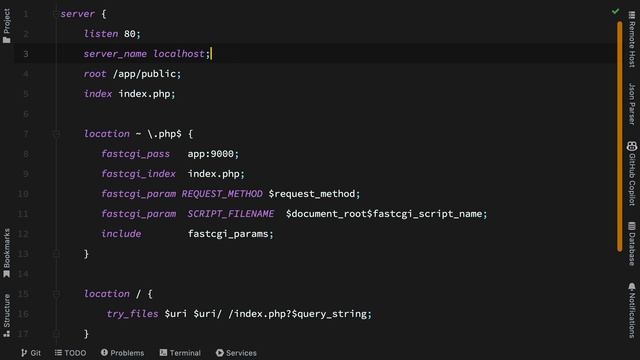The image size is (640, 360).
Task: Click the '/app/public;' root path
Action: pyautogui.click(x=147, y=74)
